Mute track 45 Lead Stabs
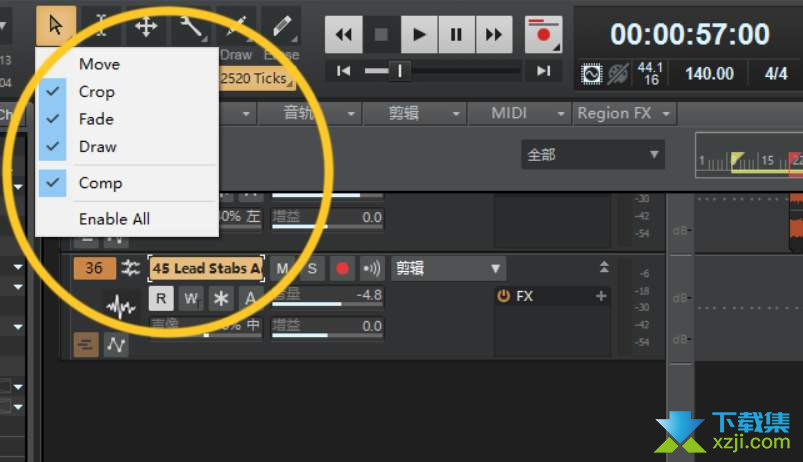The image size is (803, 462). tap(282, 268)
